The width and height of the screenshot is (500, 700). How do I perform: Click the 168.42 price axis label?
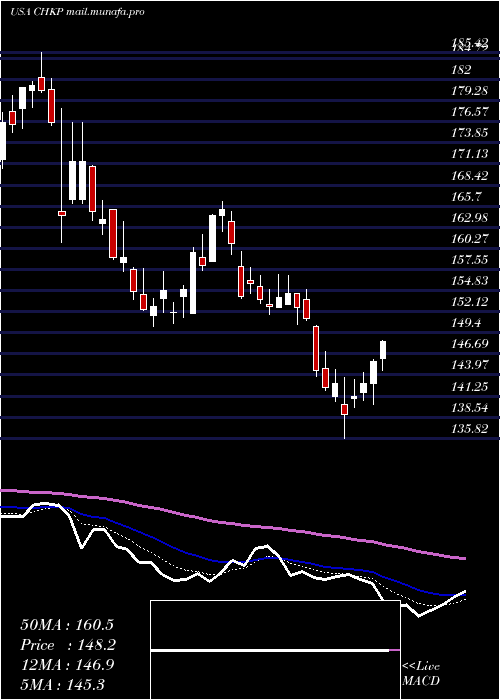pyautogui.click(x=470, y=175)
